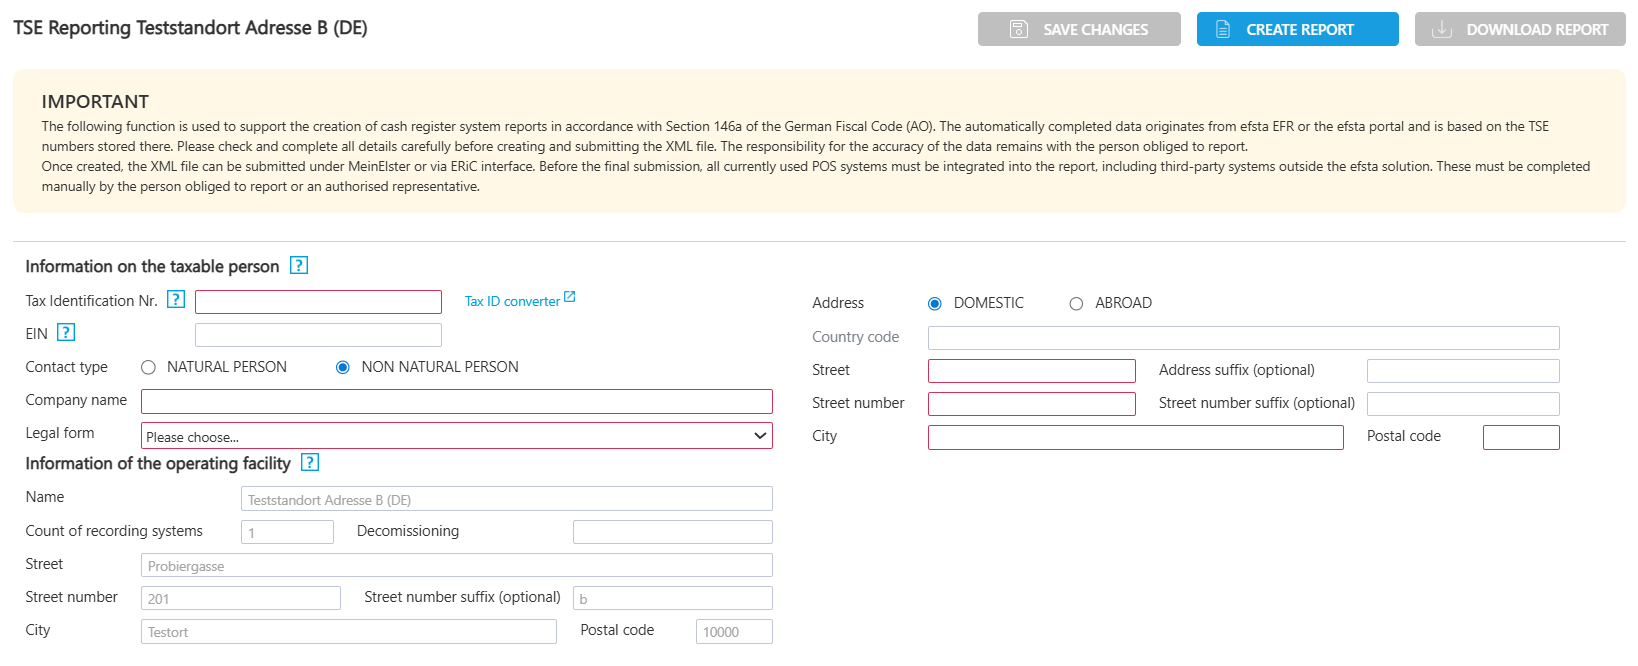Click the 'Information of the operating facility' heading
Viewport: 1638px width, 666px height.
coord(158,463)
